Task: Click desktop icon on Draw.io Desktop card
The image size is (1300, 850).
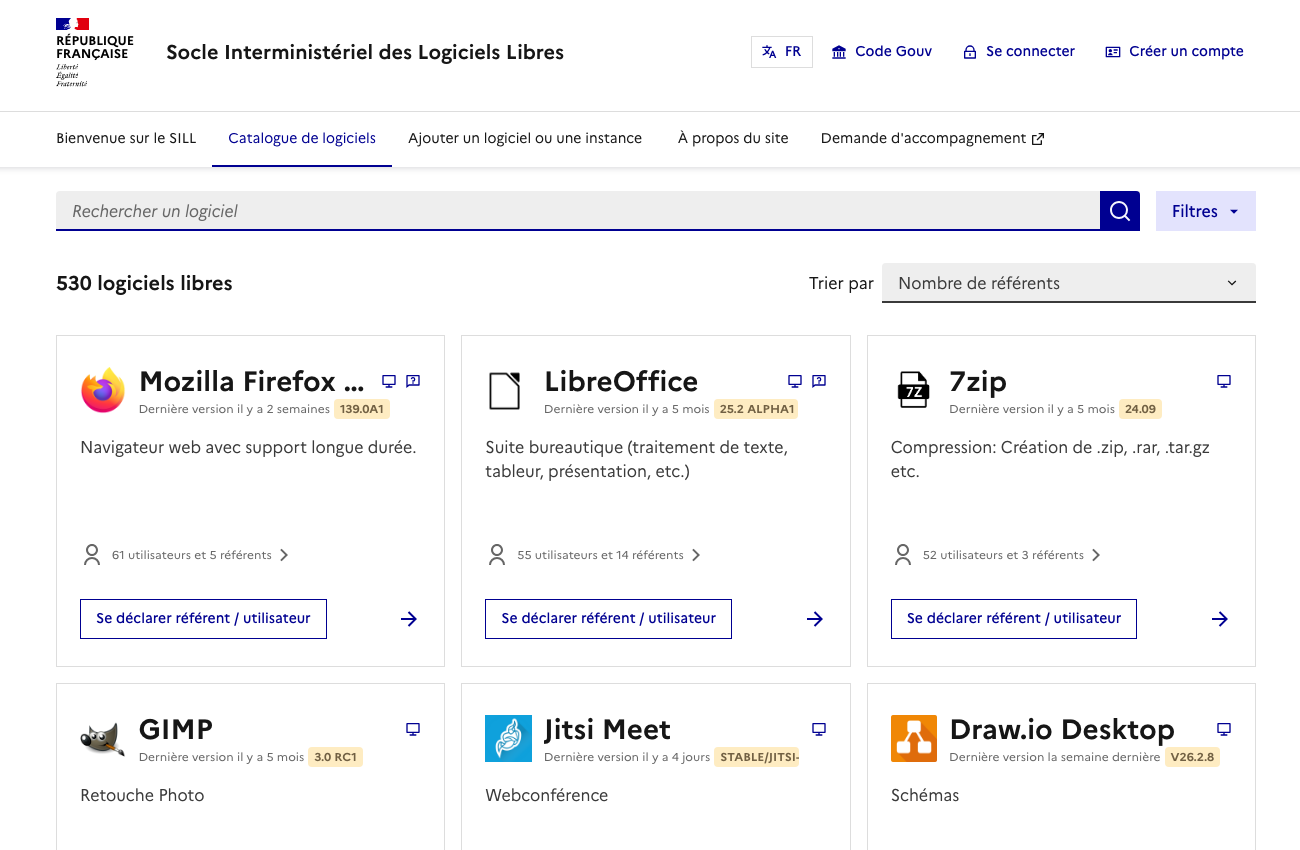Action: [1223, 729]
